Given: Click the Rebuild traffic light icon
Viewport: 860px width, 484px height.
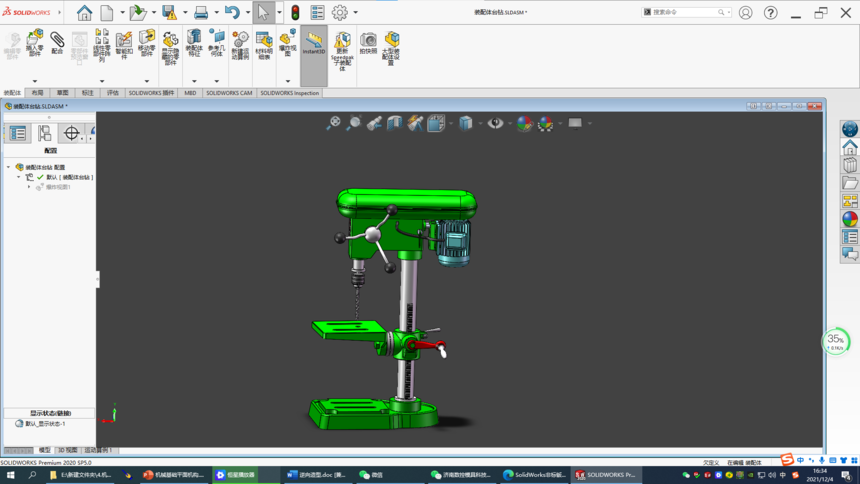Looking at the screenshot, I should 295,13.
